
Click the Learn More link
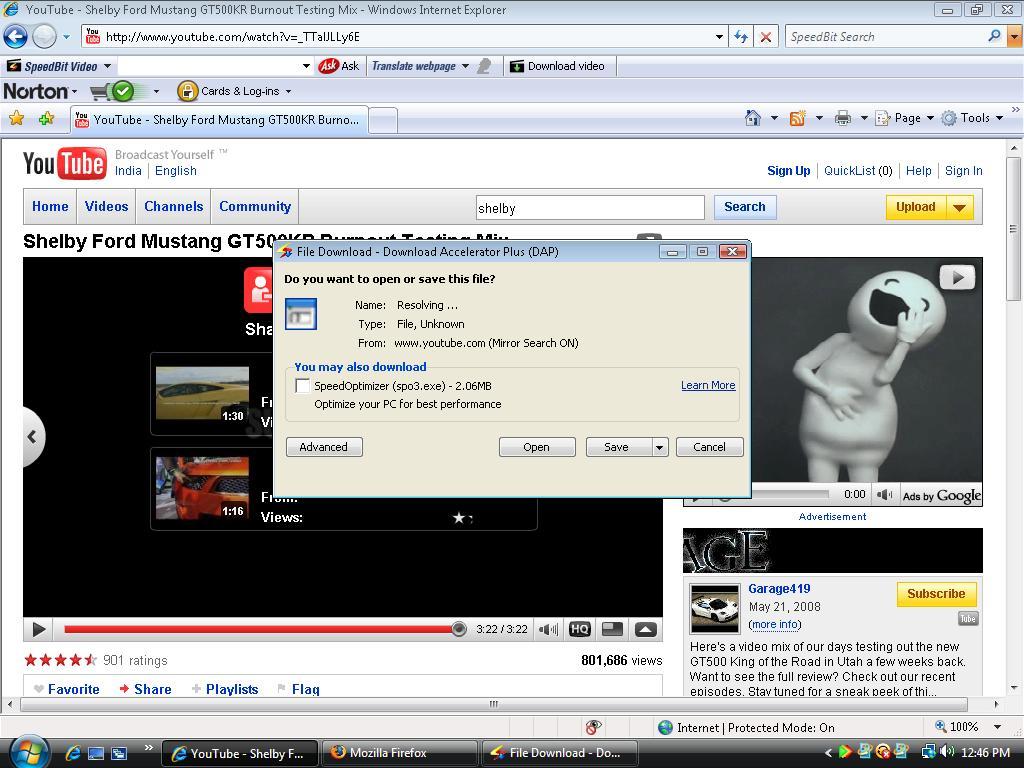pos(708,385)
